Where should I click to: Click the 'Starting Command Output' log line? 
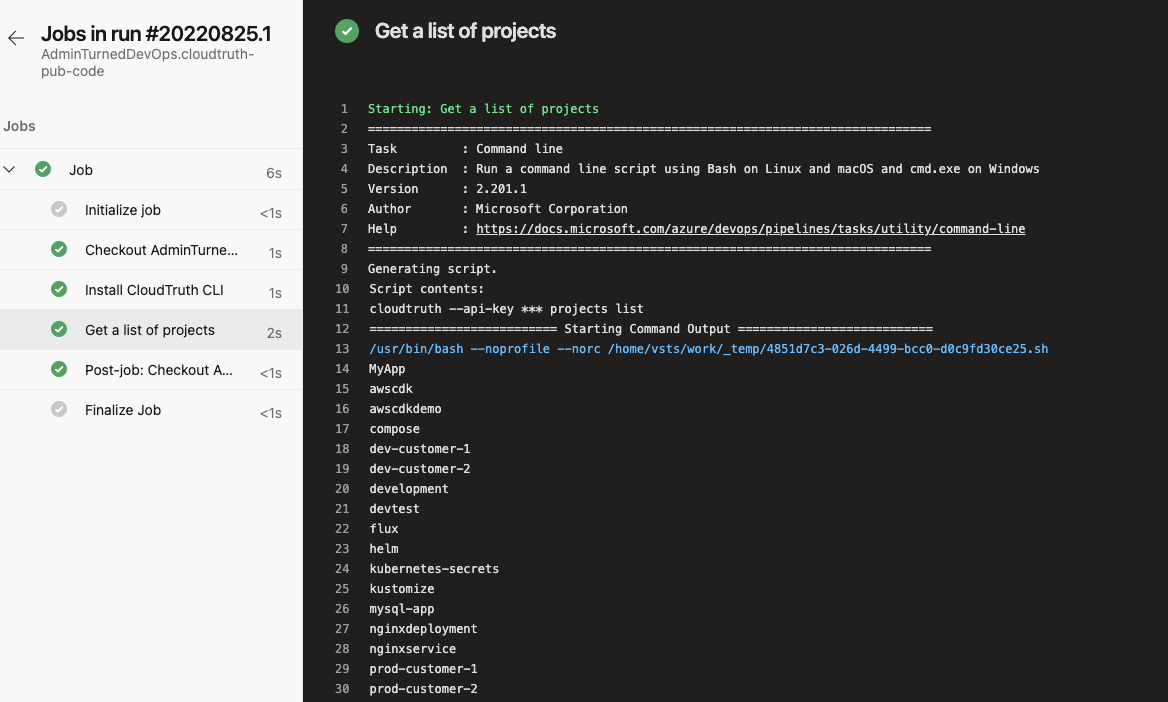click(650, 329)
